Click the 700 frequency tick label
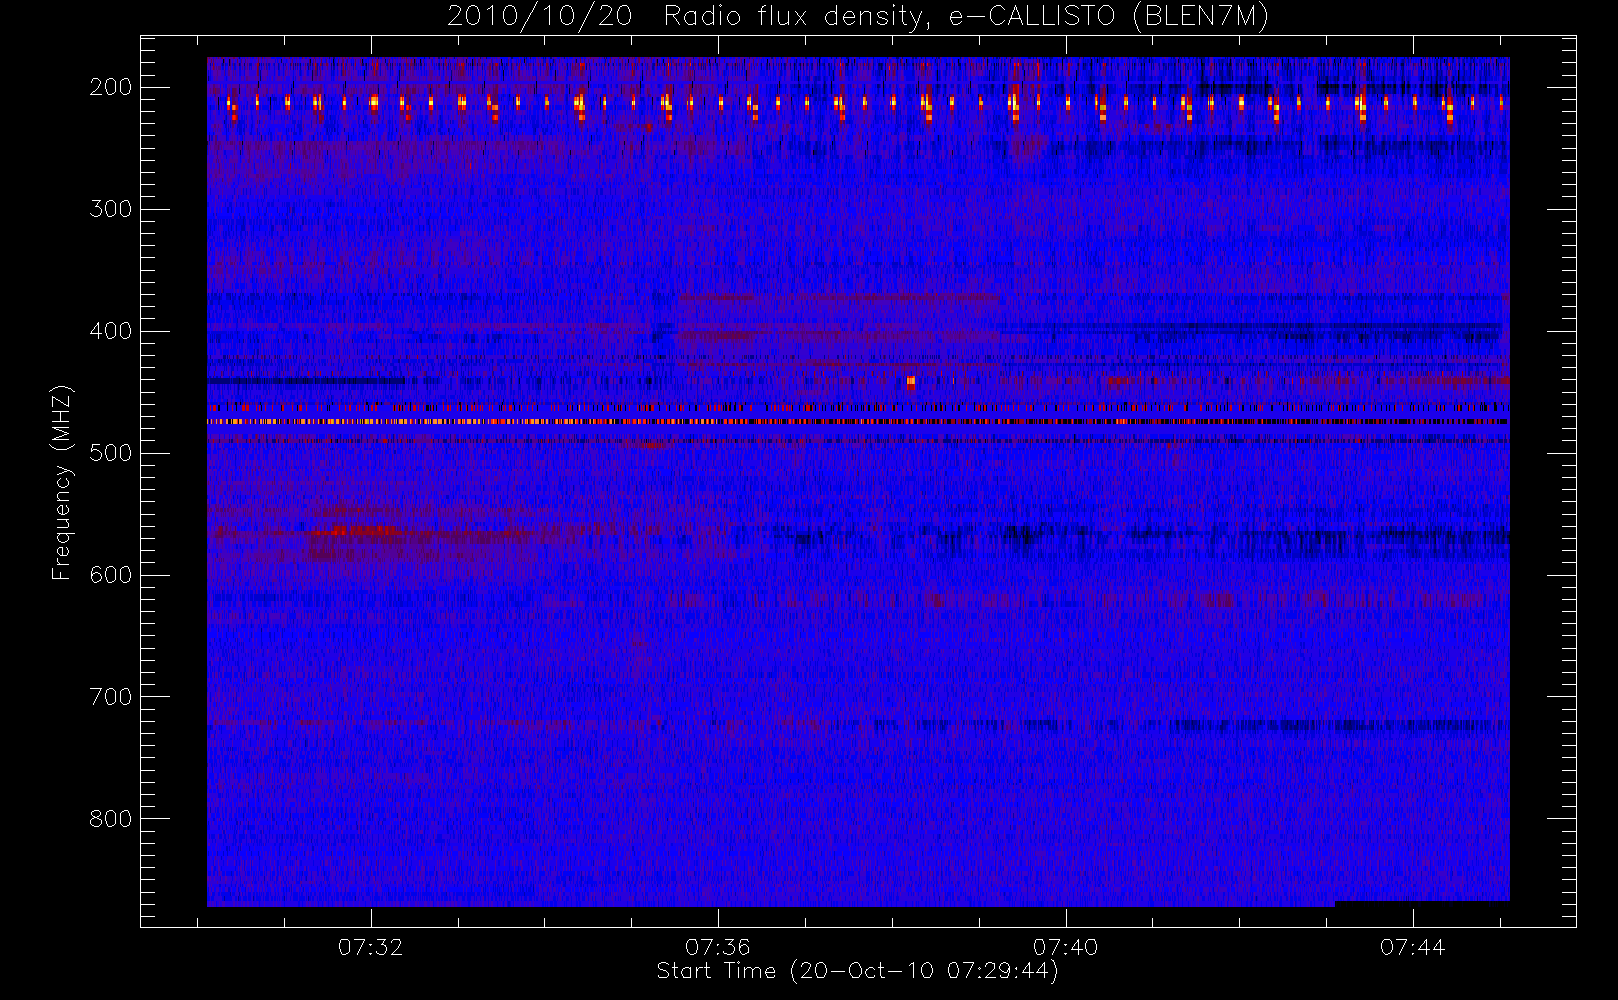The height and width of the screenshot is (1000, 1618). pos(111,697)
